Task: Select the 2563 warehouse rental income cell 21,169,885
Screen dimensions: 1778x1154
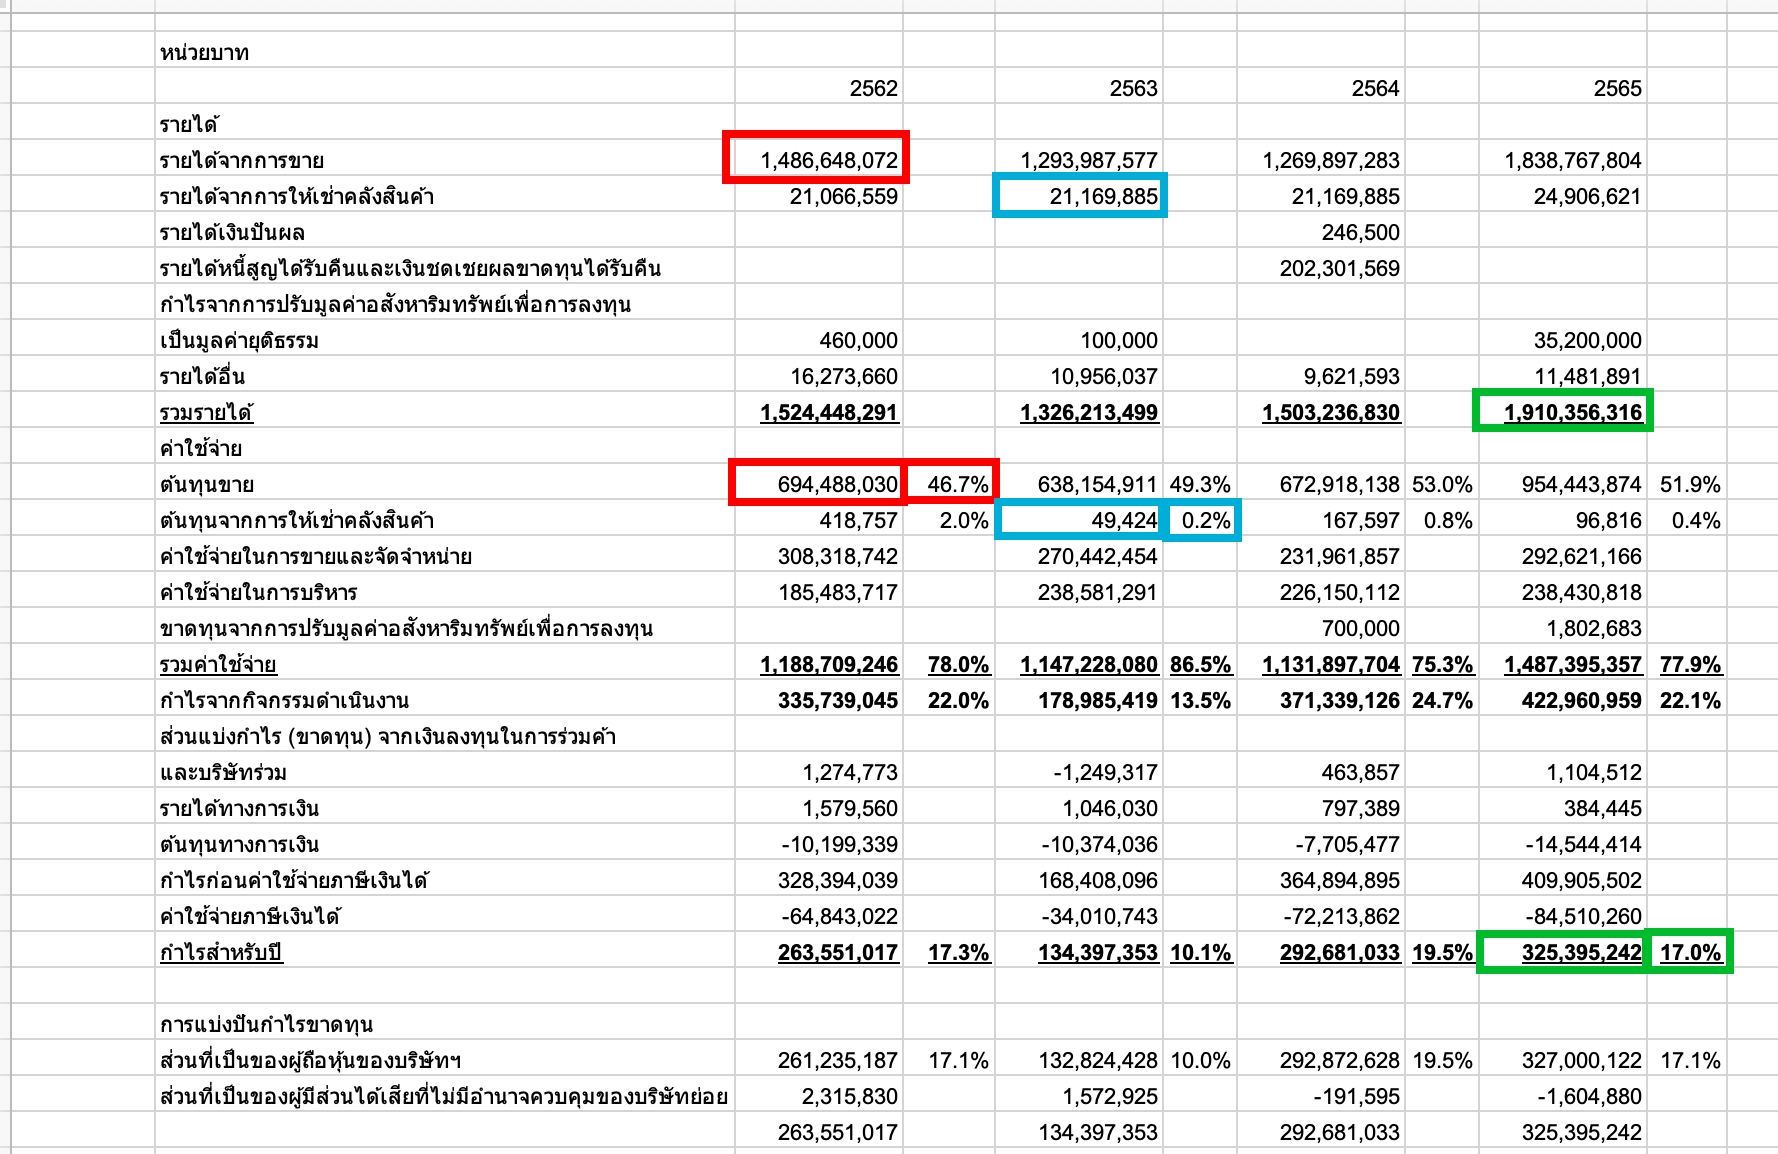Action: pyautogui.click(x=1079, y=196)
